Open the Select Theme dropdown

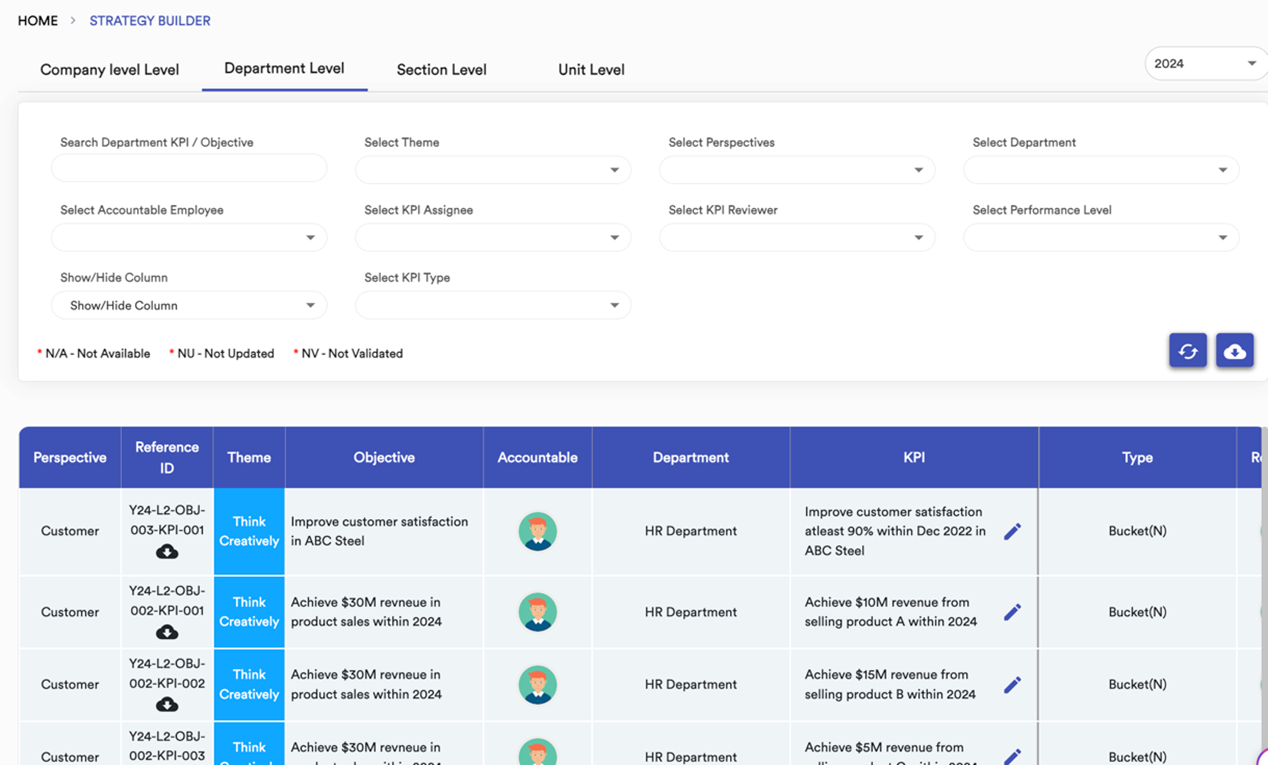click(493, 169)
